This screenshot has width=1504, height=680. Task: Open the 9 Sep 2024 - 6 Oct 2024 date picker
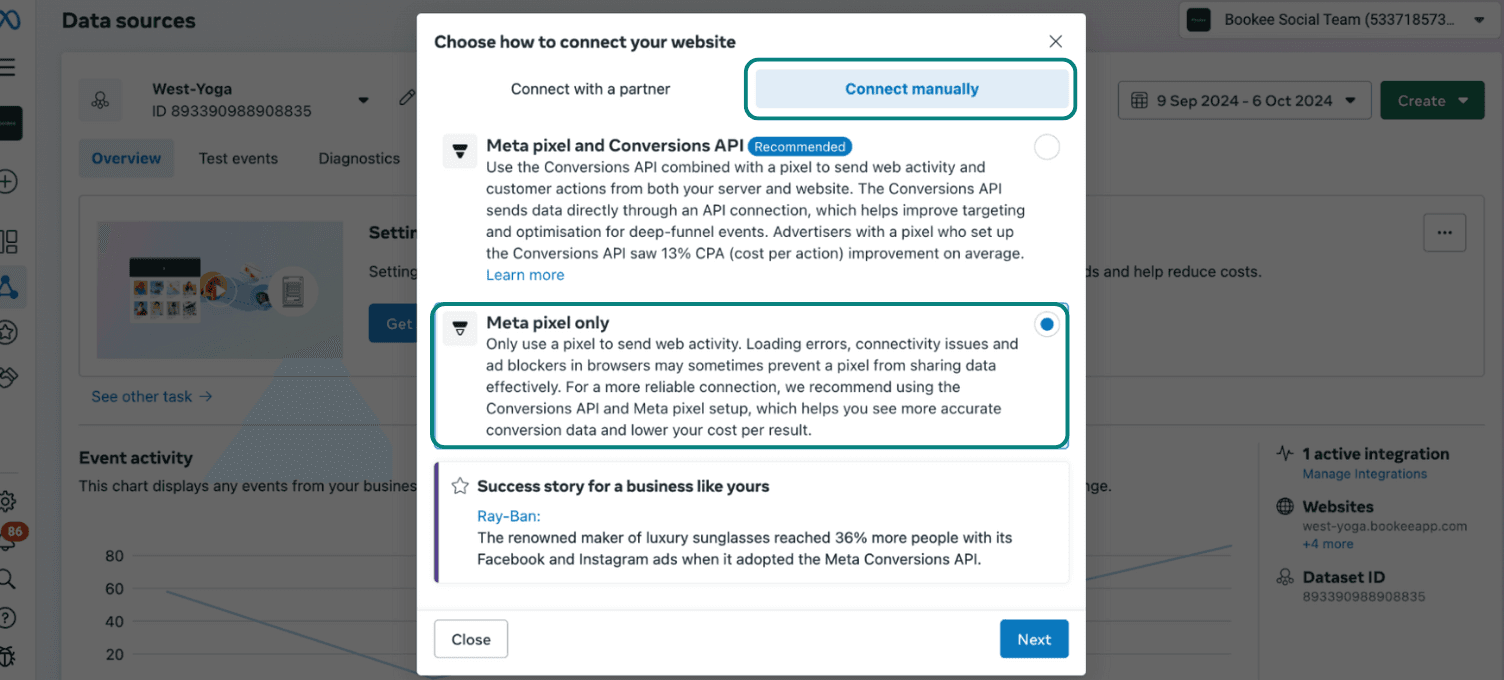1244,100
